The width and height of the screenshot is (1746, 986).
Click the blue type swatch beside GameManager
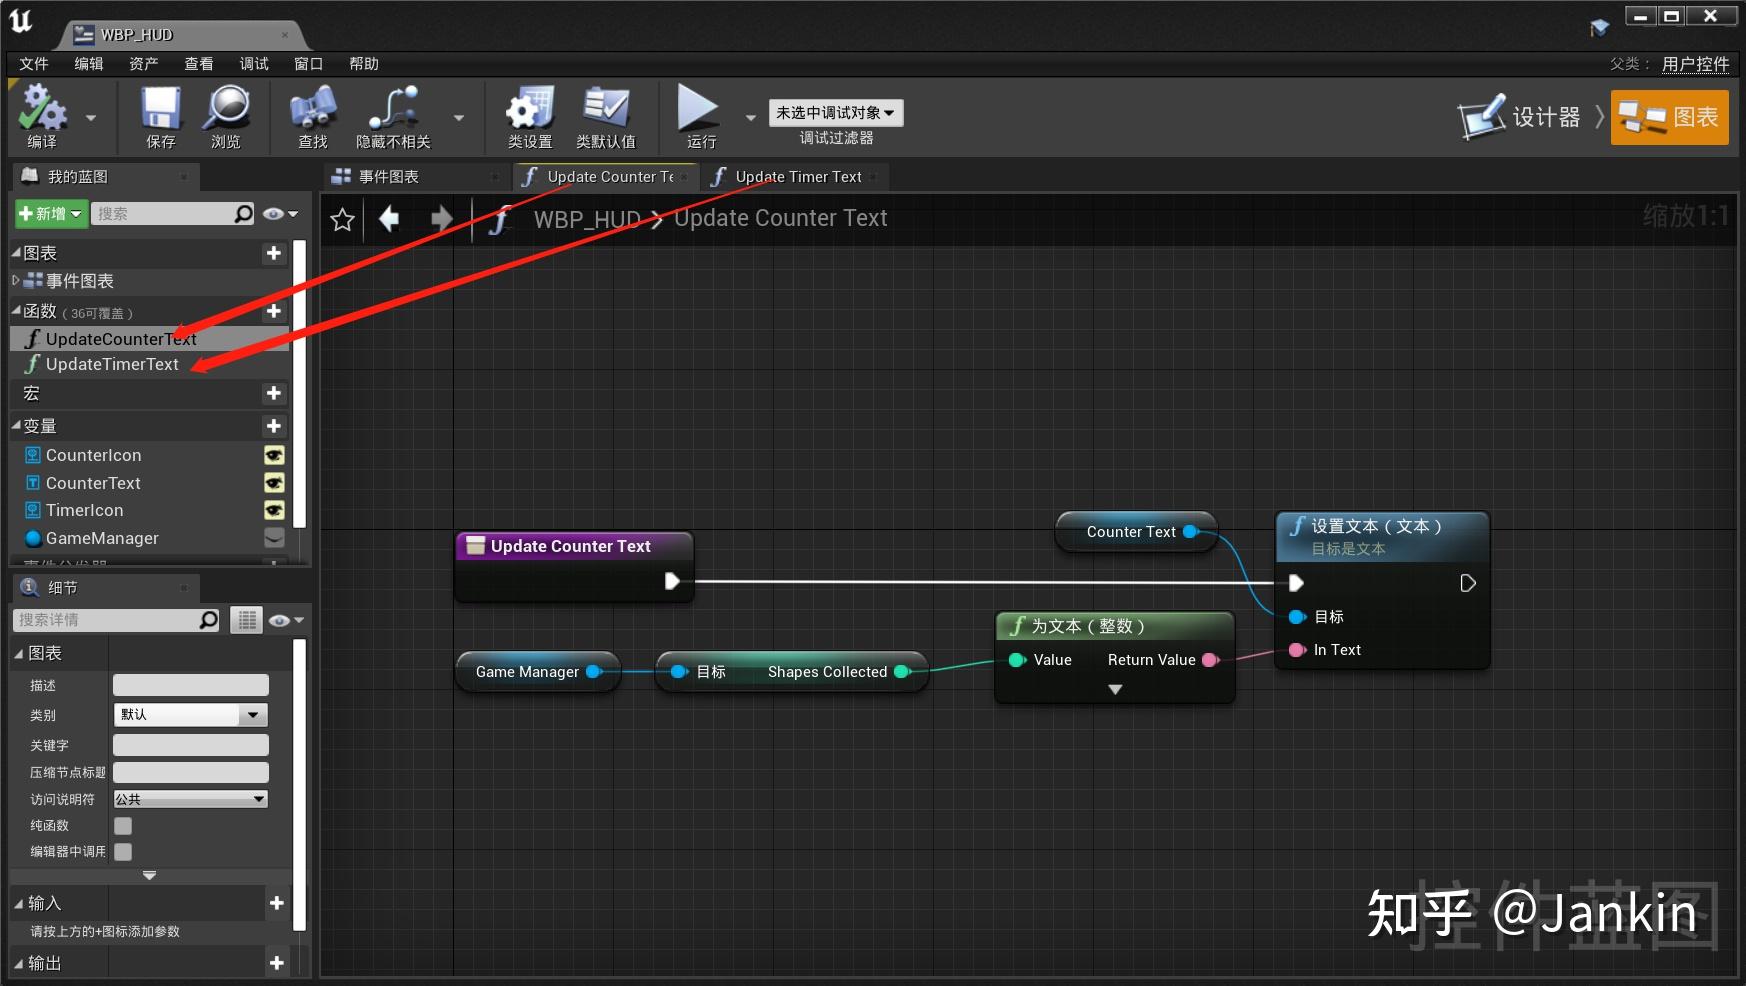point(31,538)
